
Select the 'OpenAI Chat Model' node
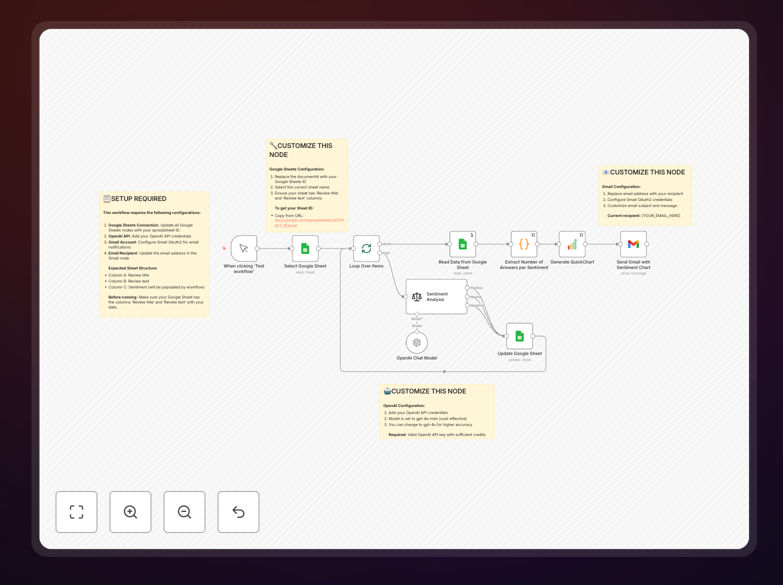(417, 343)
